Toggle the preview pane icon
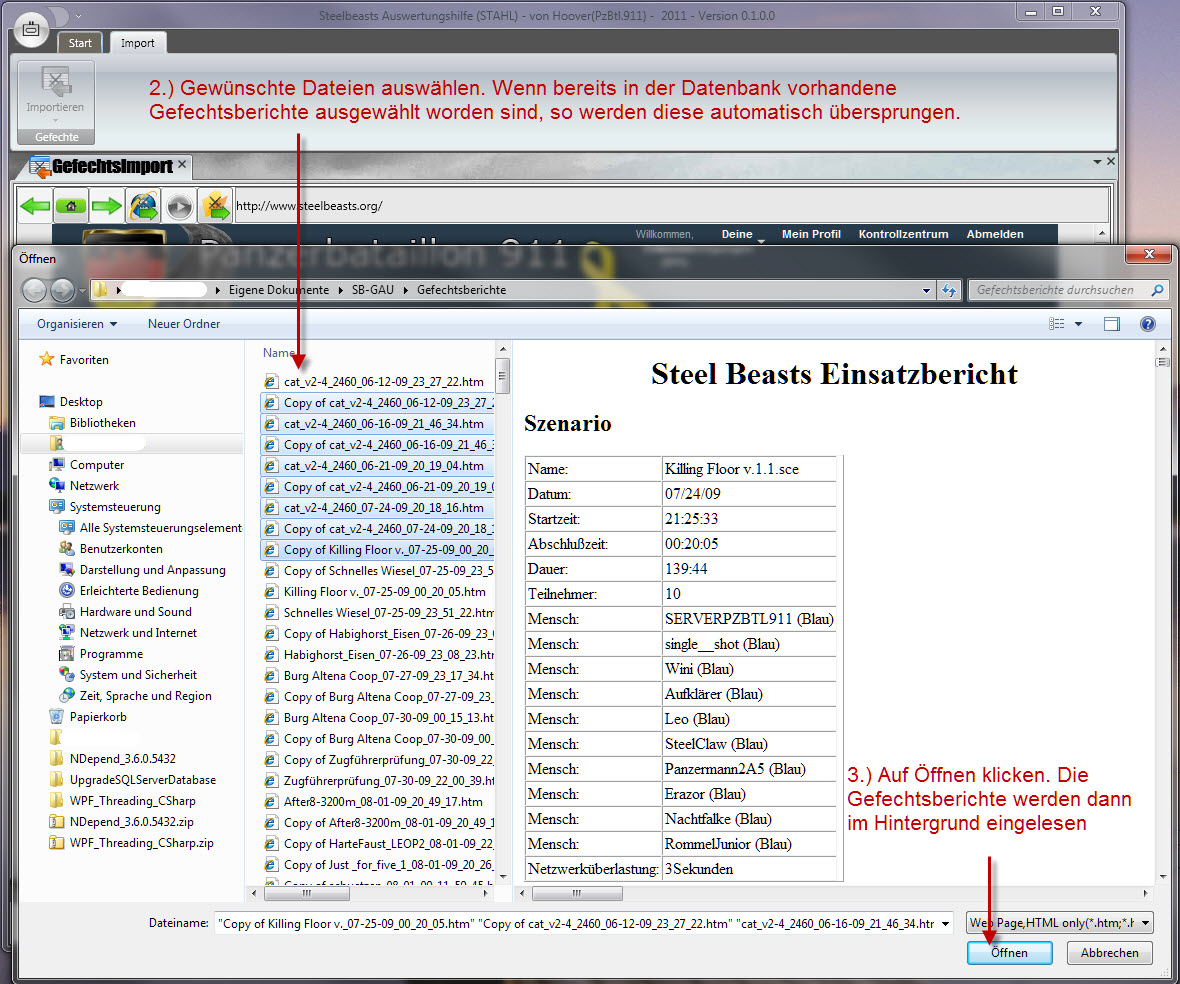Screen dimensions: 1180x984 pyautogui.click(x=1111, y=324)
